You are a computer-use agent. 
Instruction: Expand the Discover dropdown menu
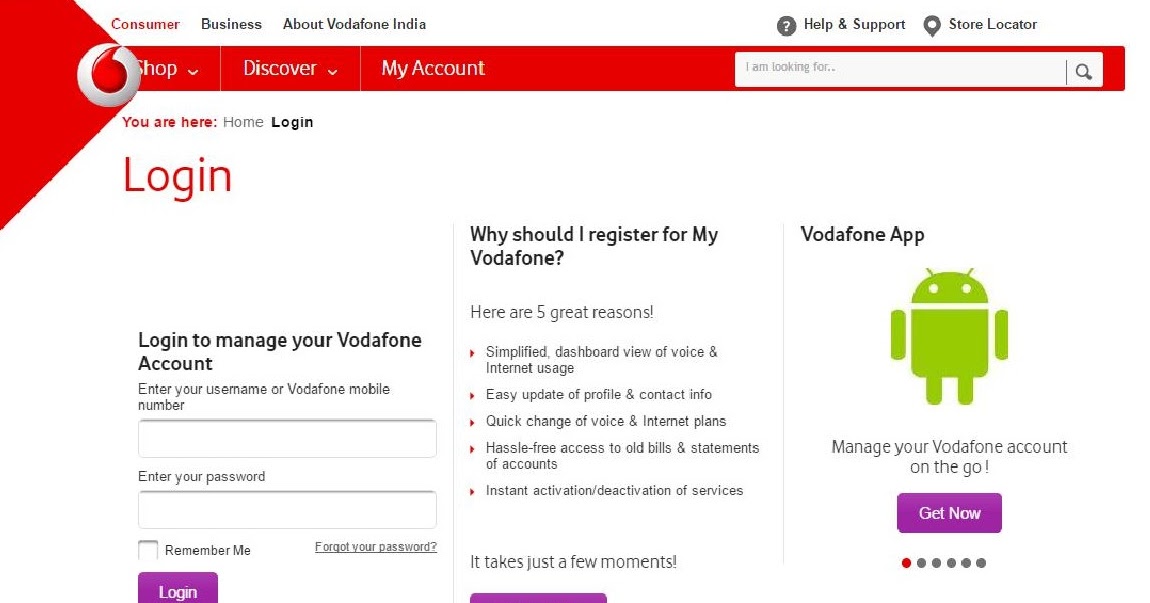tap(290, 68)
